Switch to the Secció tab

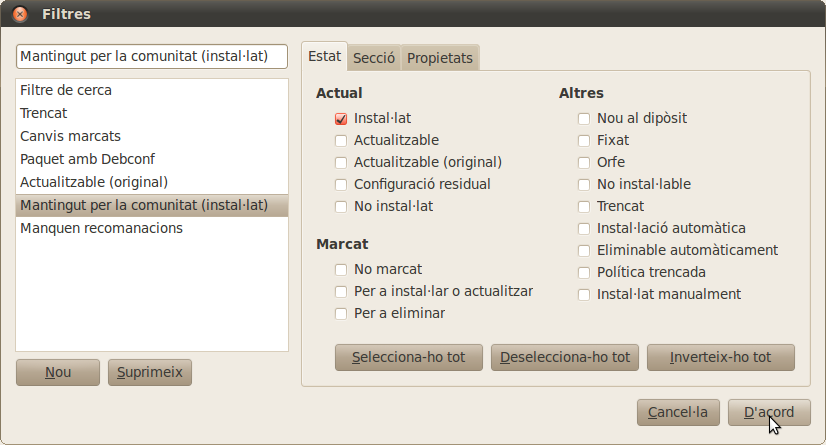click(374, 58)
